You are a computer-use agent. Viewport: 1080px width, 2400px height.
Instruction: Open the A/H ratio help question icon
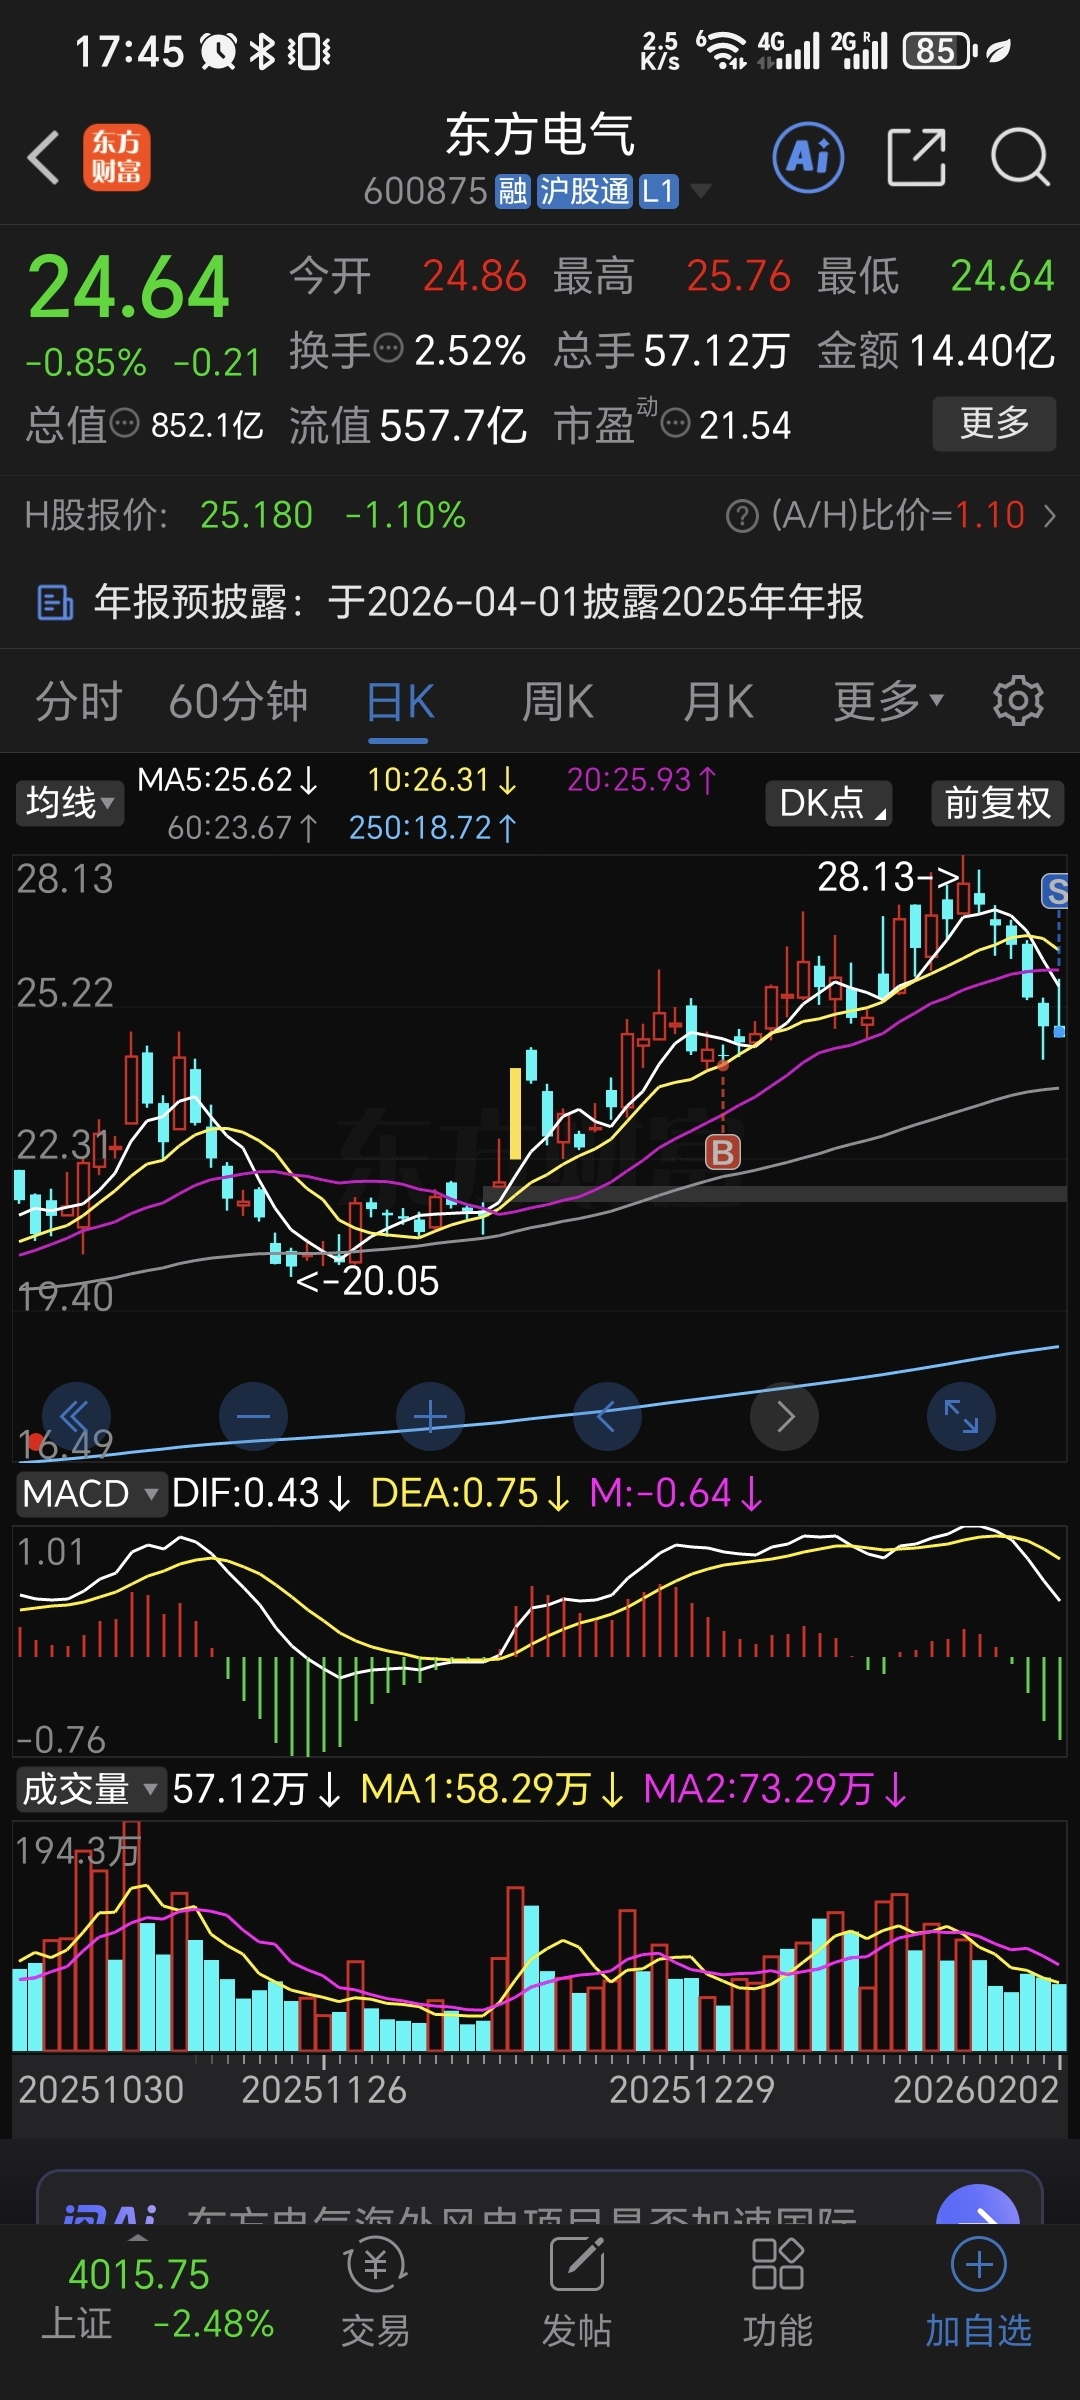[x=741, y=516]
